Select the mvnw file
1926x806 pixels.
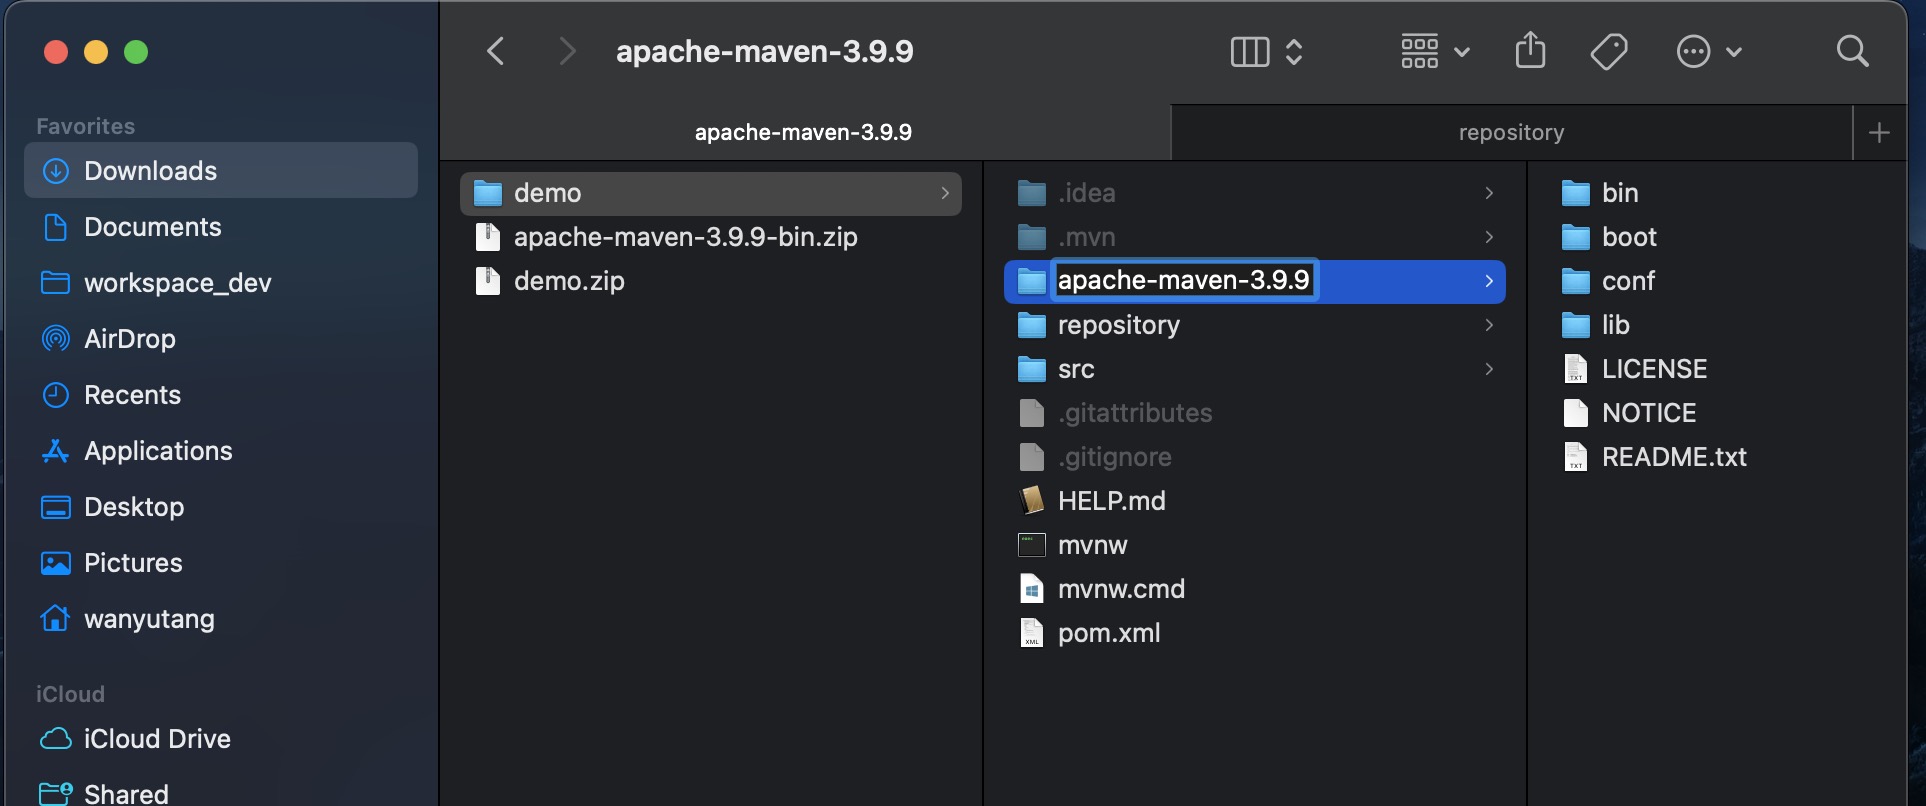1254,545
